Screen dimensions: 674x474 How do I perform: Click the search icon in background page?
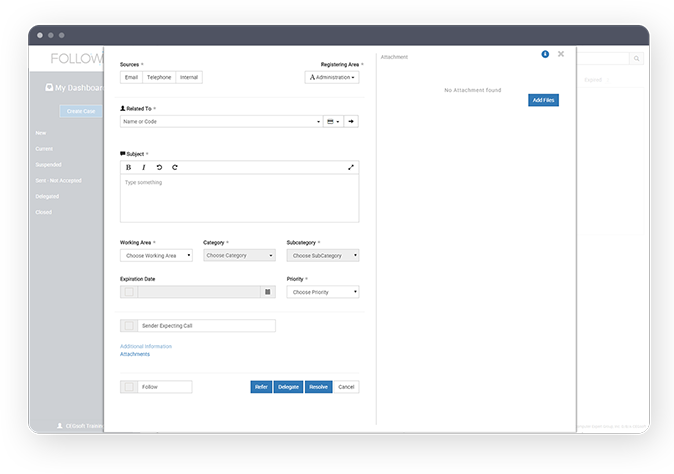[636, 58]
